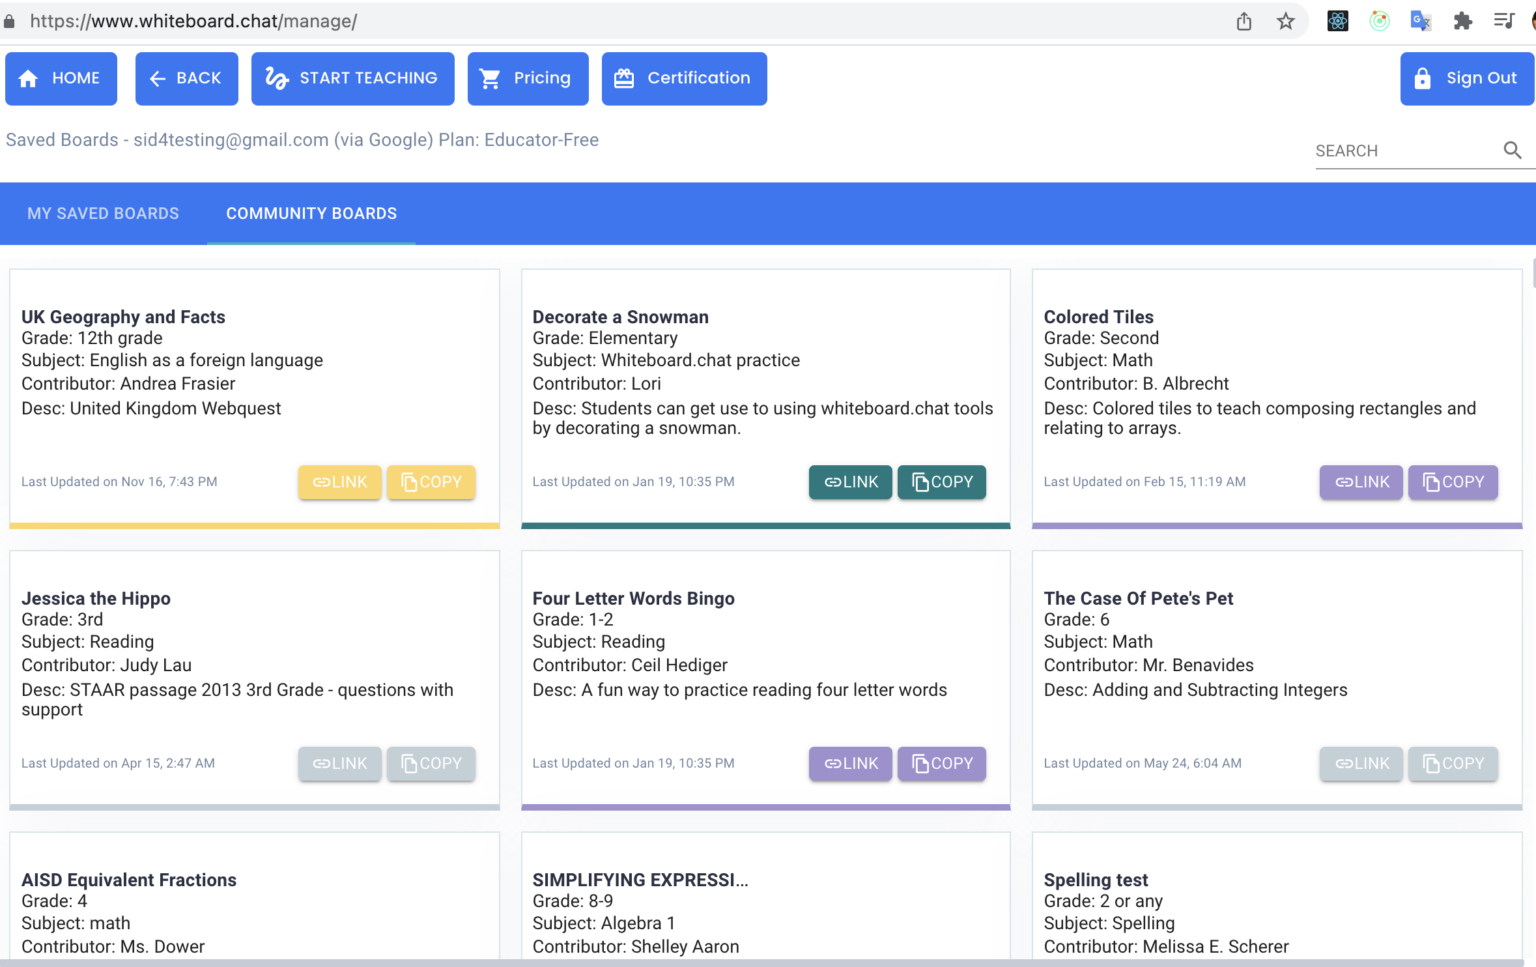Screen dimensions: 1536x967
Task: Click the React DevTools extension icon
Action: pos(1337,21)
